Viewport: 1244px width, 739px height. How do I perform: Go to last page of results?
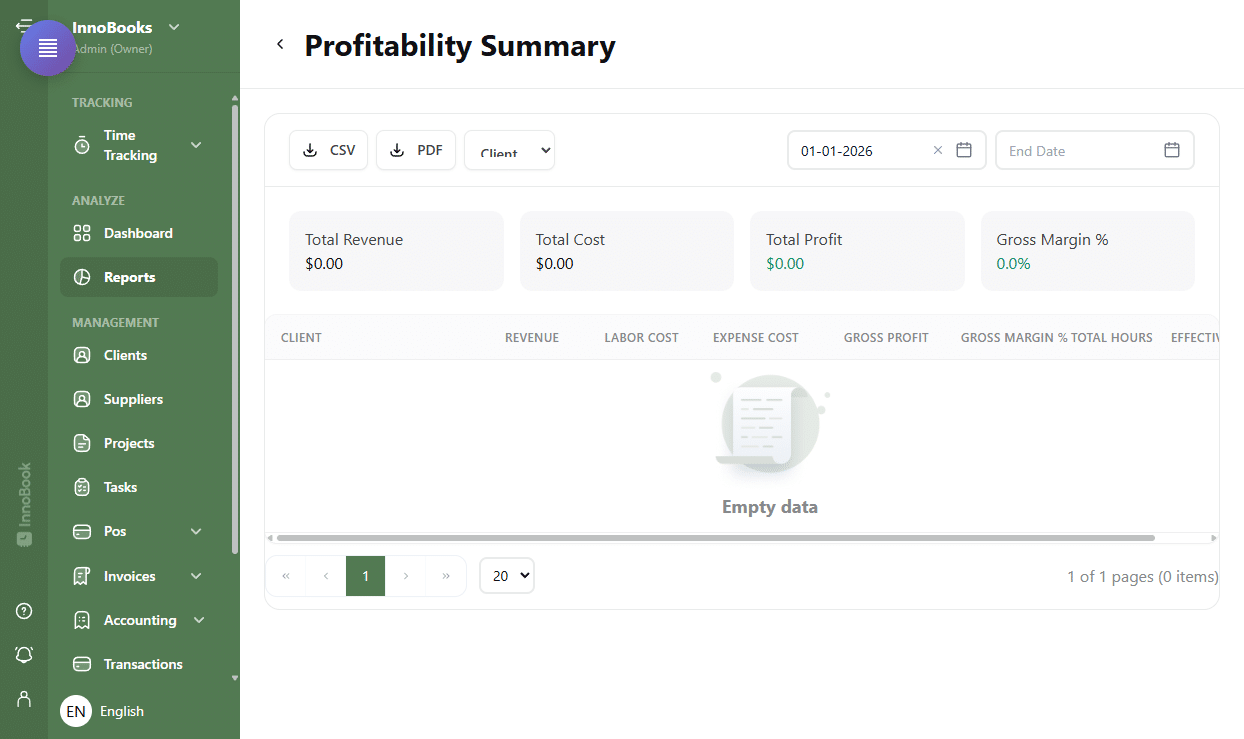(446, 576)
